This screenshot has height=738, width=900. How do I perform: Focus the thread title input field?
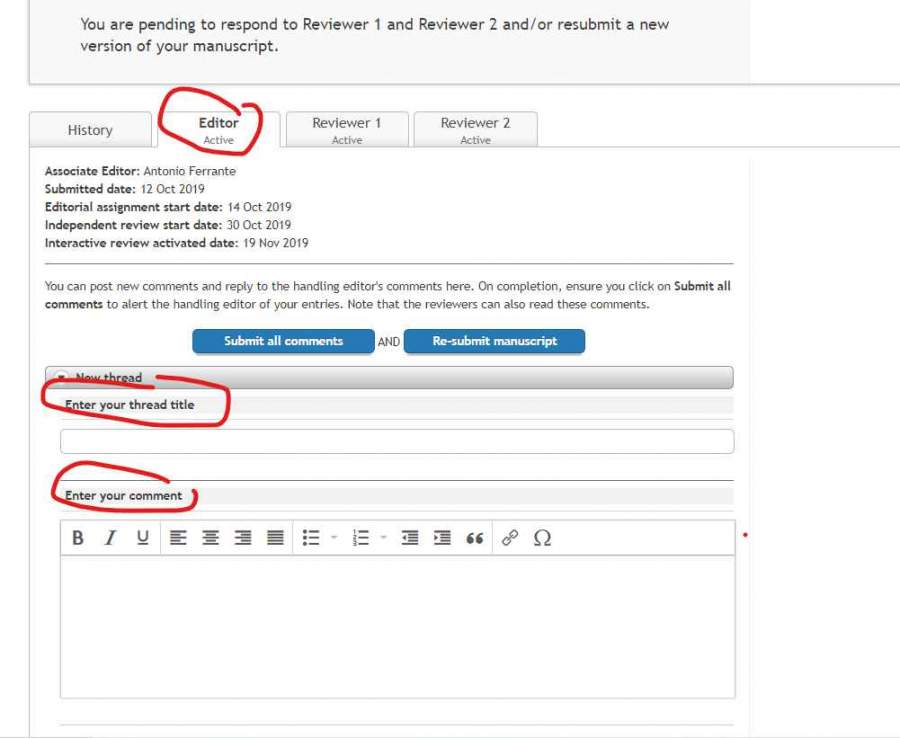point(397,441)
